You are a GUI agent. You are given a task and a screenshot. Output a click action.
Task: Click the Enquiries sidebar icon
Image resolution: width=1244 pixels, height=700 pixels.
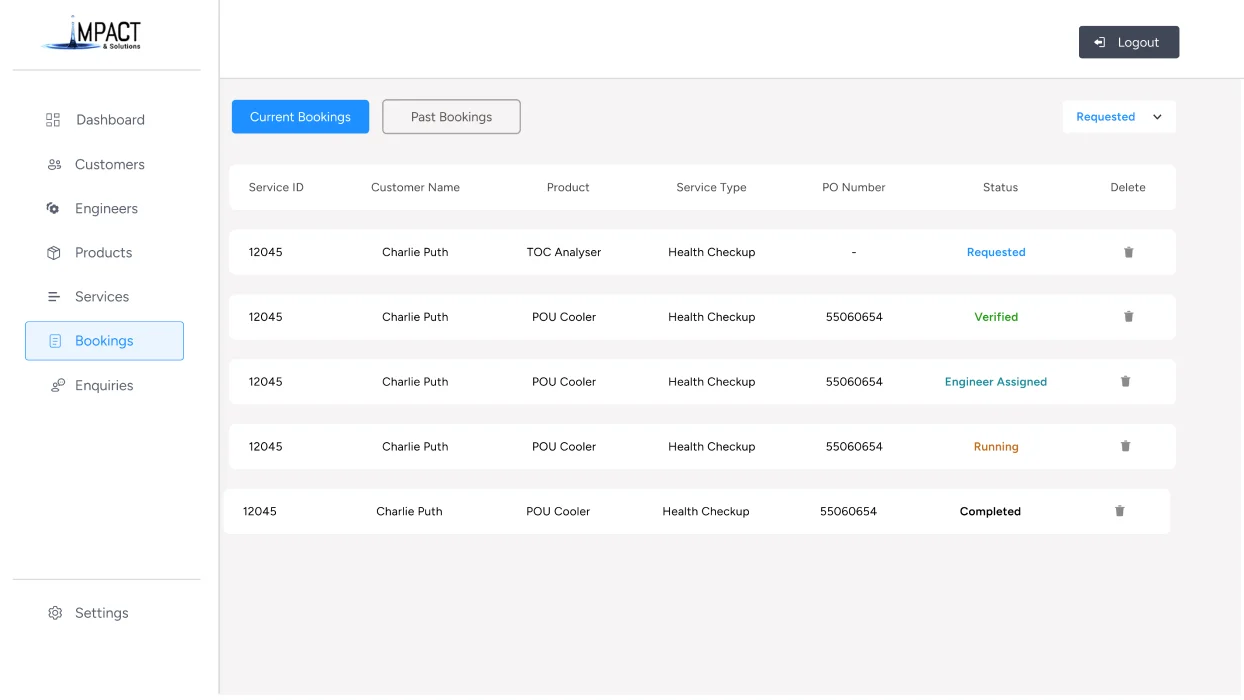point(58,385)
